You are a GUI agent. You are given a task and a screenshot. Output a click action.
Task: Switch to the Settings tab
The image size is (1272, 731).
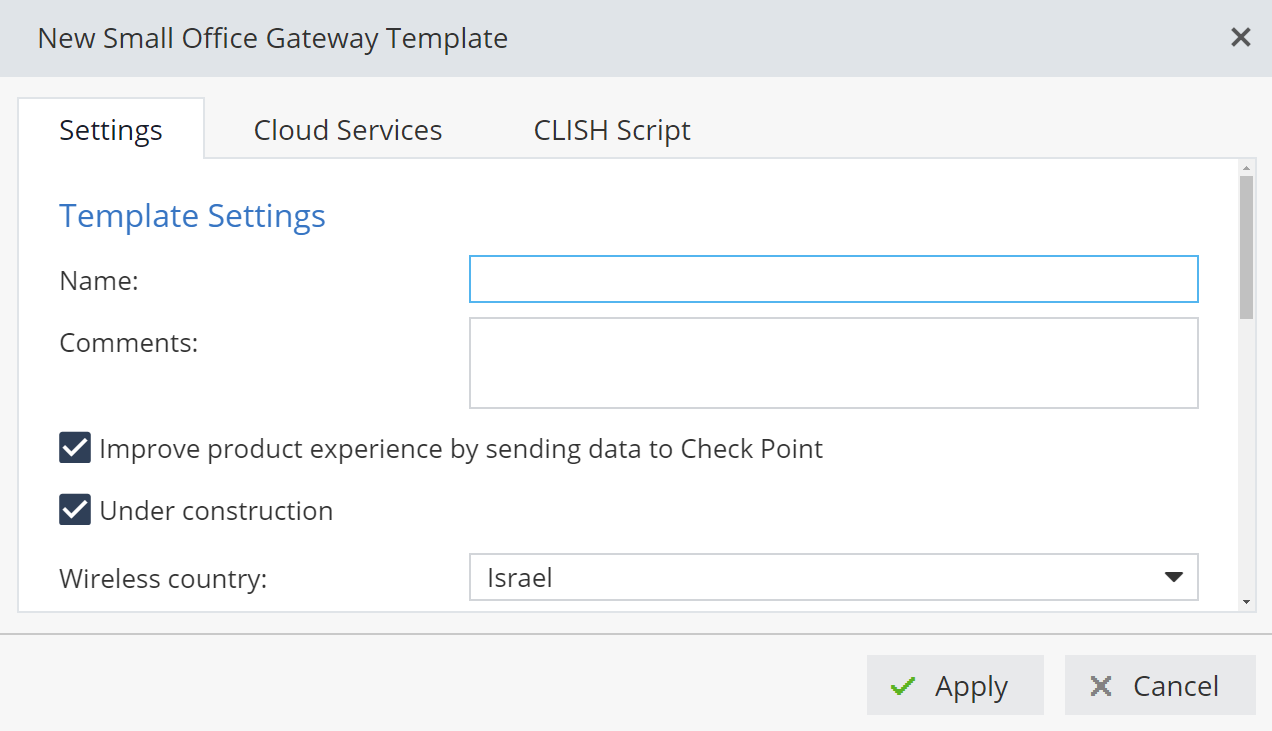[111, 129]
